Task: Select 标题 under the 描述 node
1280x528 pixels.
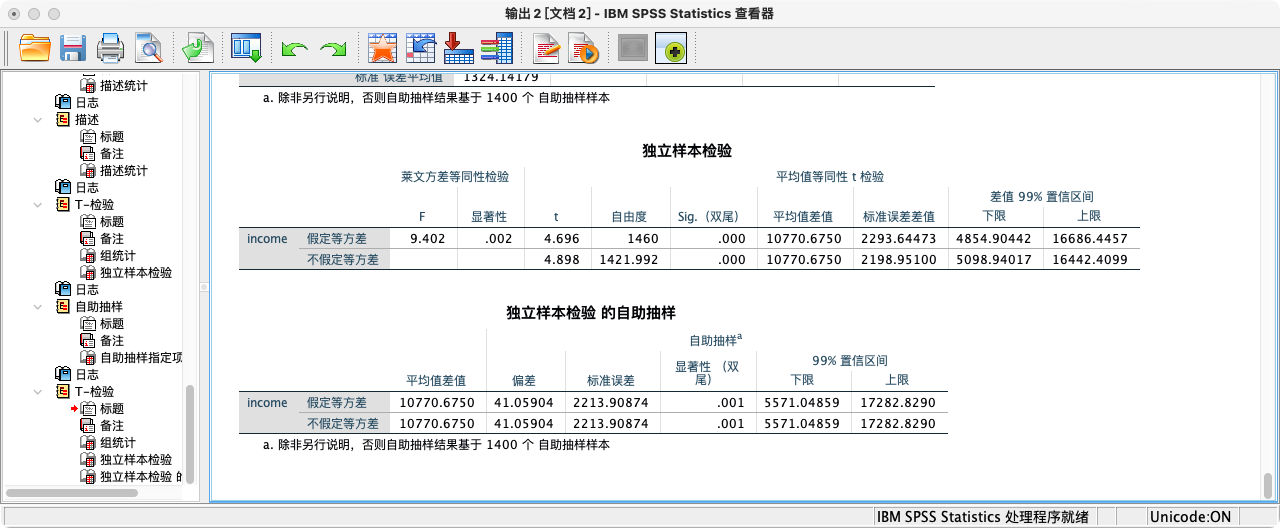Action: click(x=112, y=136)
